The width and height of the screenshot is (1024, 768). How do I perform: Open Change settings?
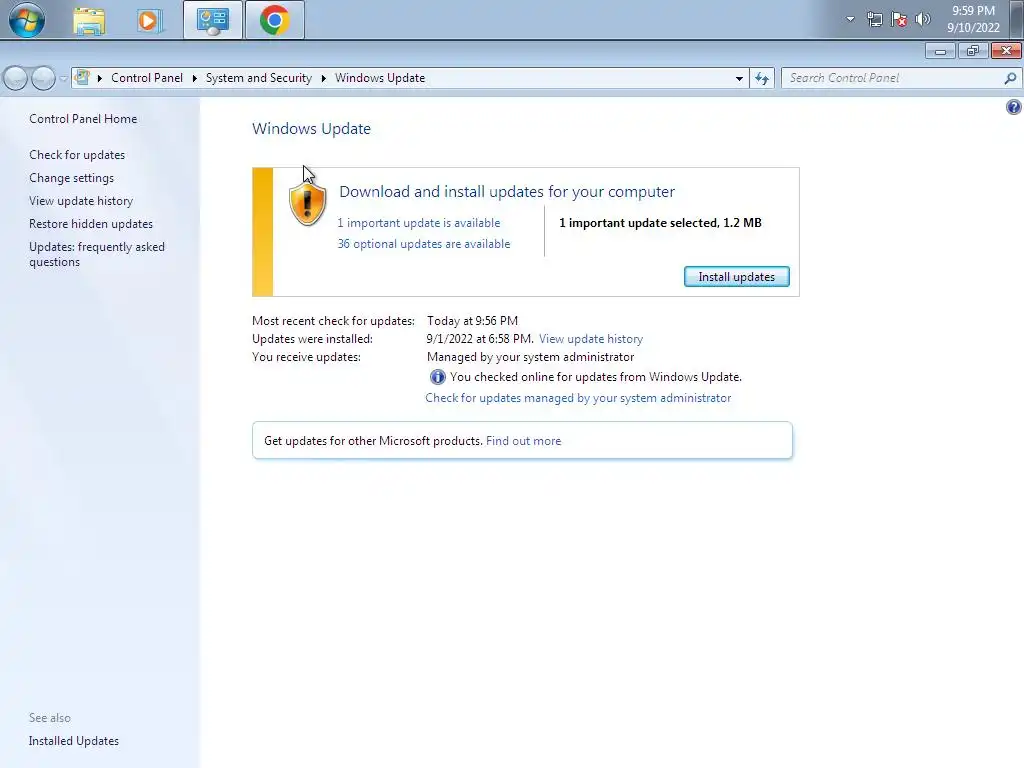tap(71, 178)
